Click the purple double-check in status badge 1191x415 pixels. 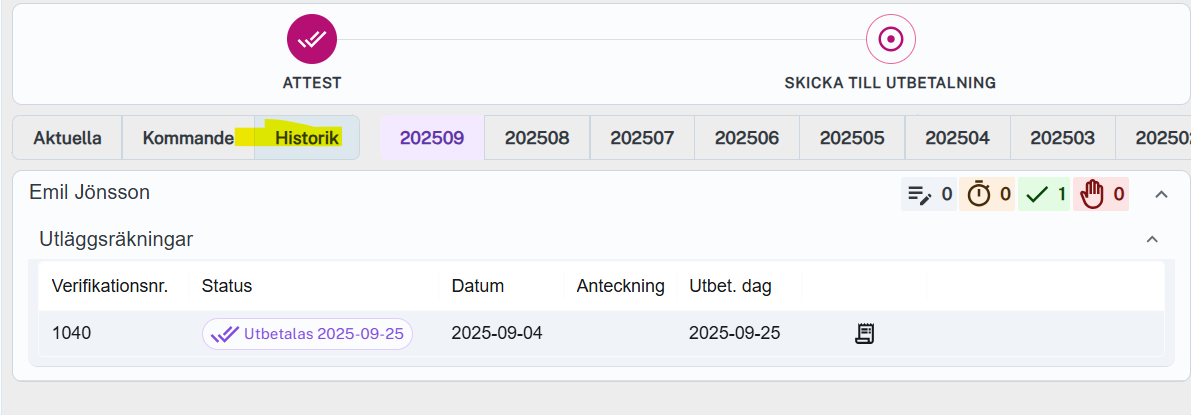(x=225, y=334)
